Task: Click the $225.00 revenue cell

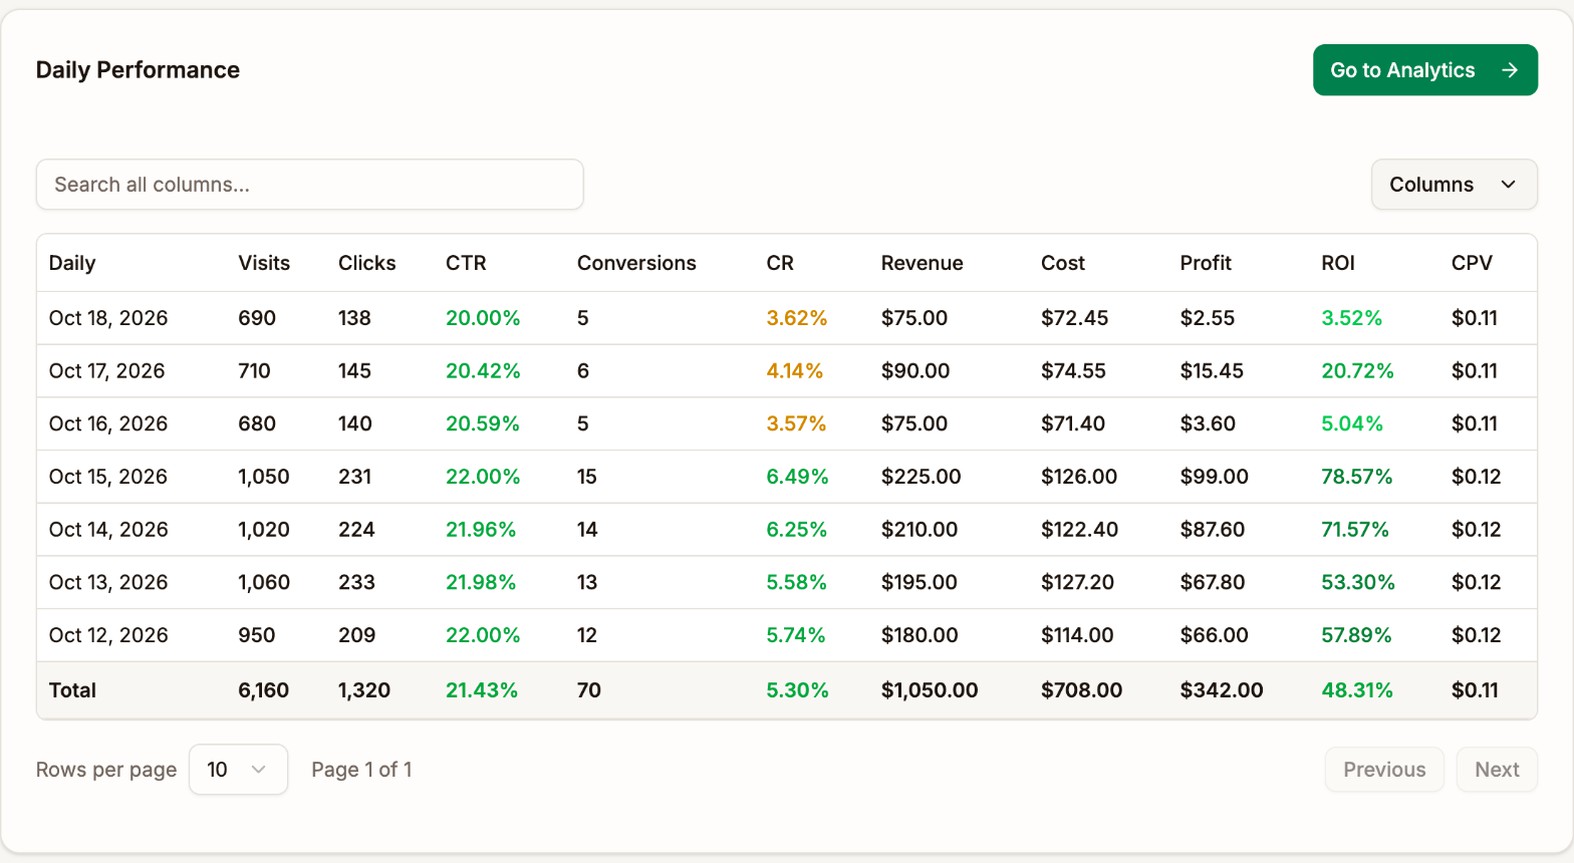Action: click(921, 477)
